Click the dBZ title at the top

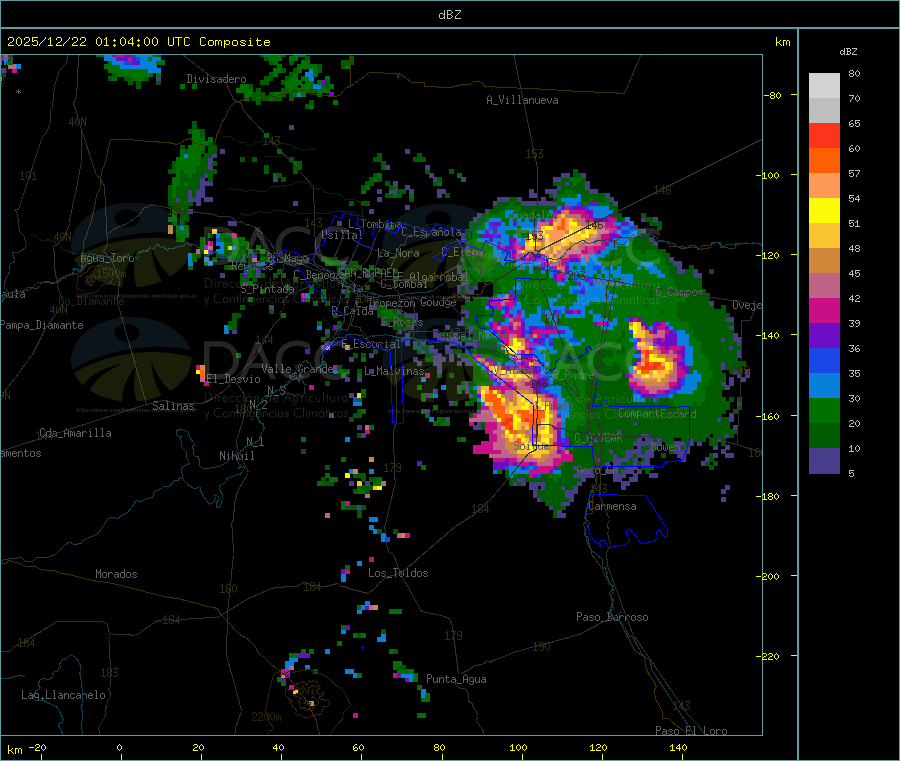449,15
